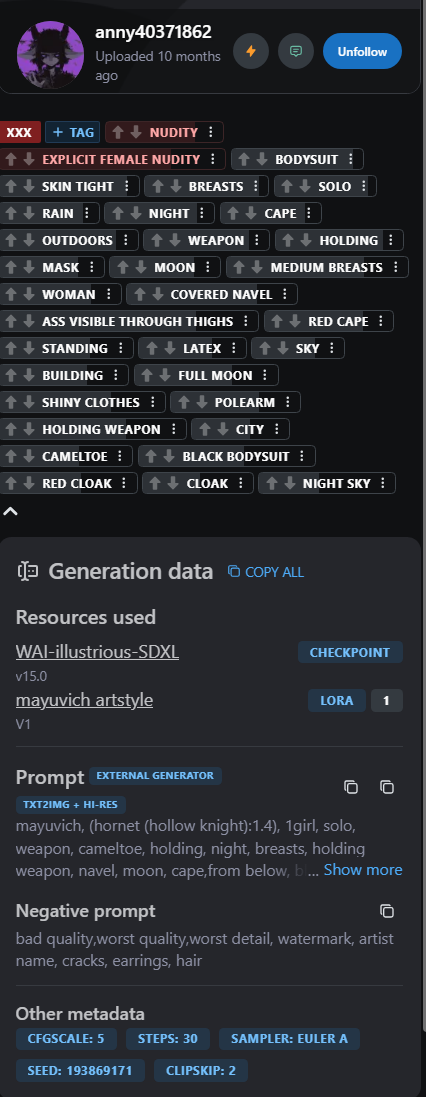Open three-dot menu on CITY tag

pyautogui.click(x=278, y=430)
